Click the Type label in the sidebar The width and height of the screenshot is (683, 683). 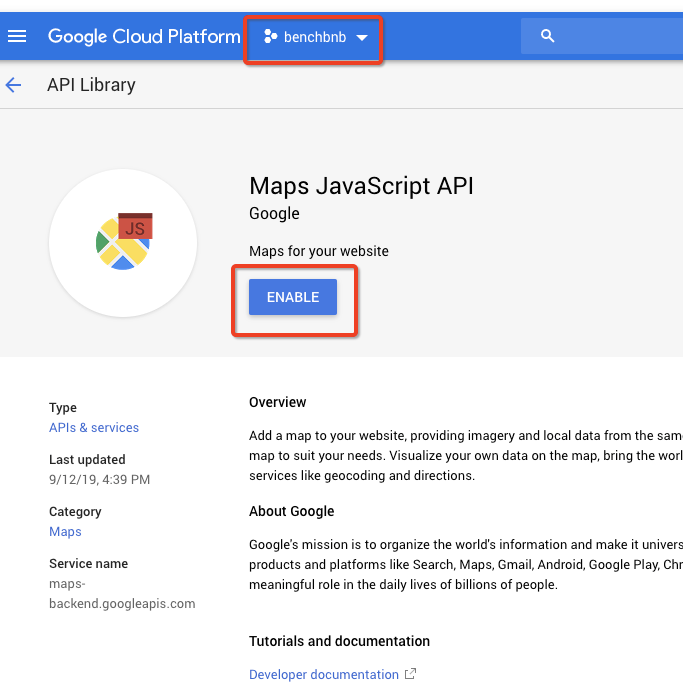[x=63, y=408]
